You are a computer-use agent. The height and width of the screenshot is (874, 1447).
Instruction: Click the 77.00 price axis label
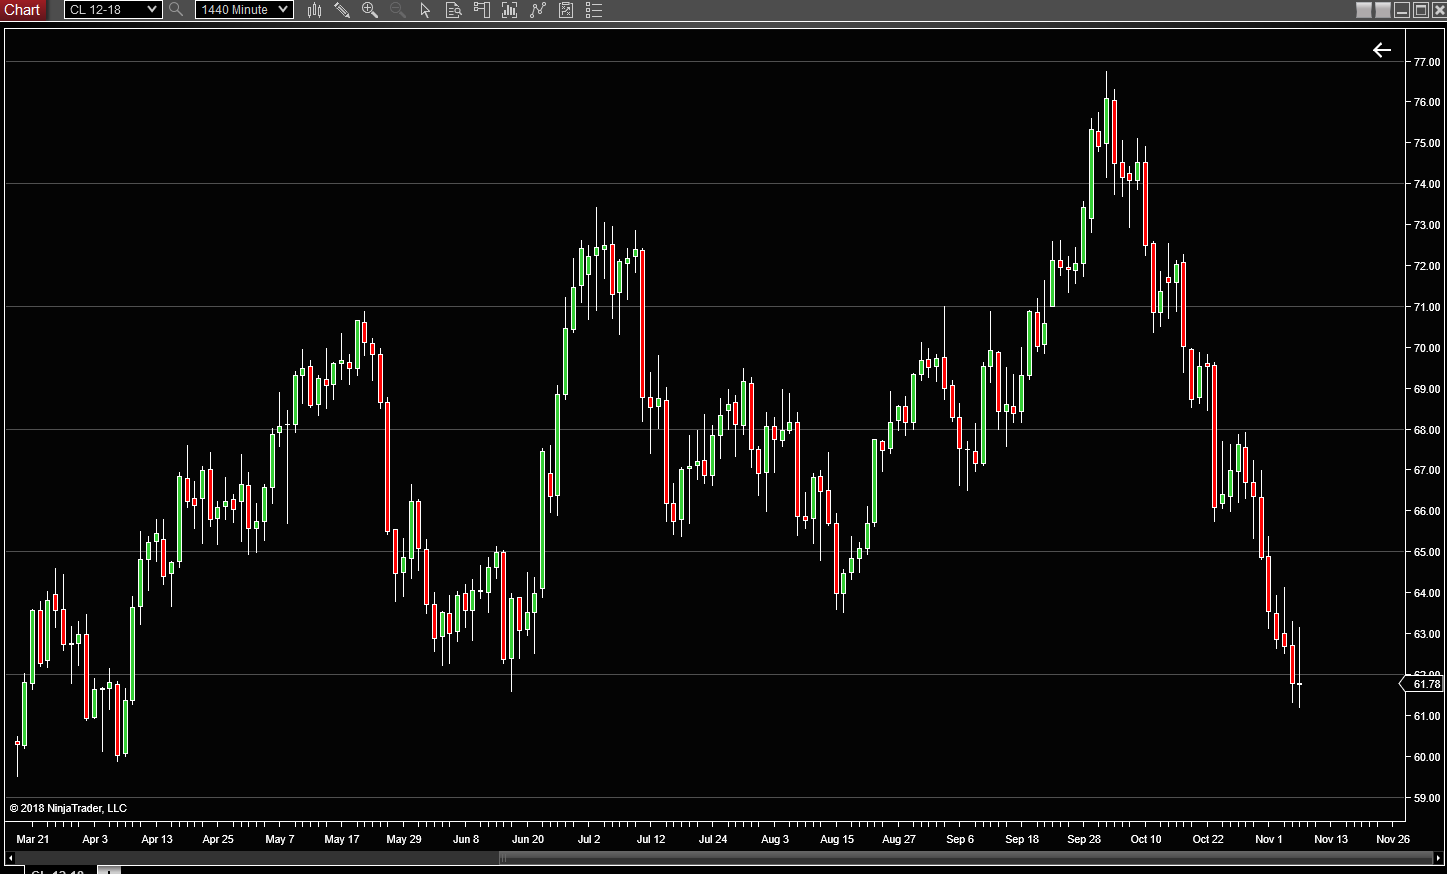tap(1427, 62)
